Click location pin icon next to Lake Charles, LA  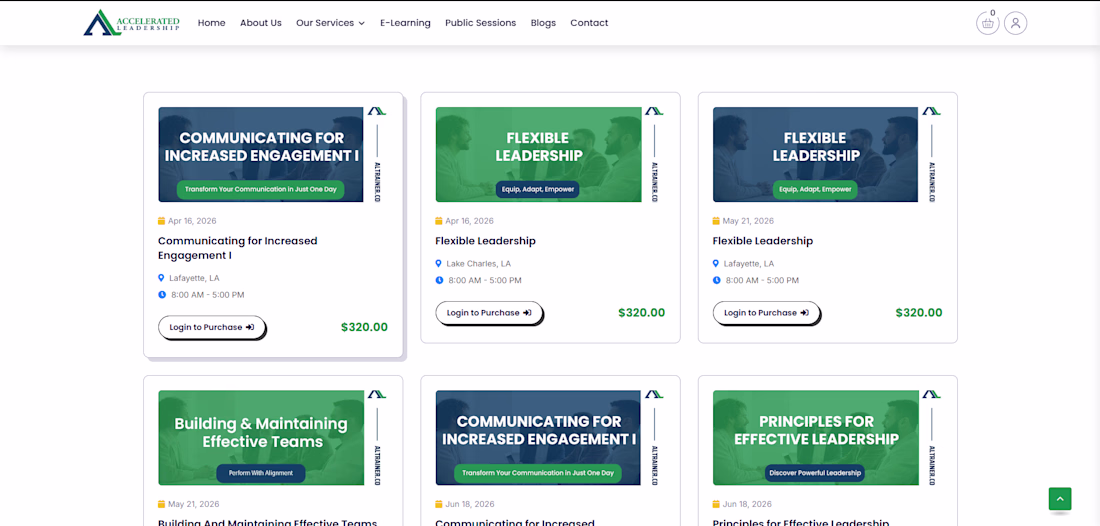(439, 264)
